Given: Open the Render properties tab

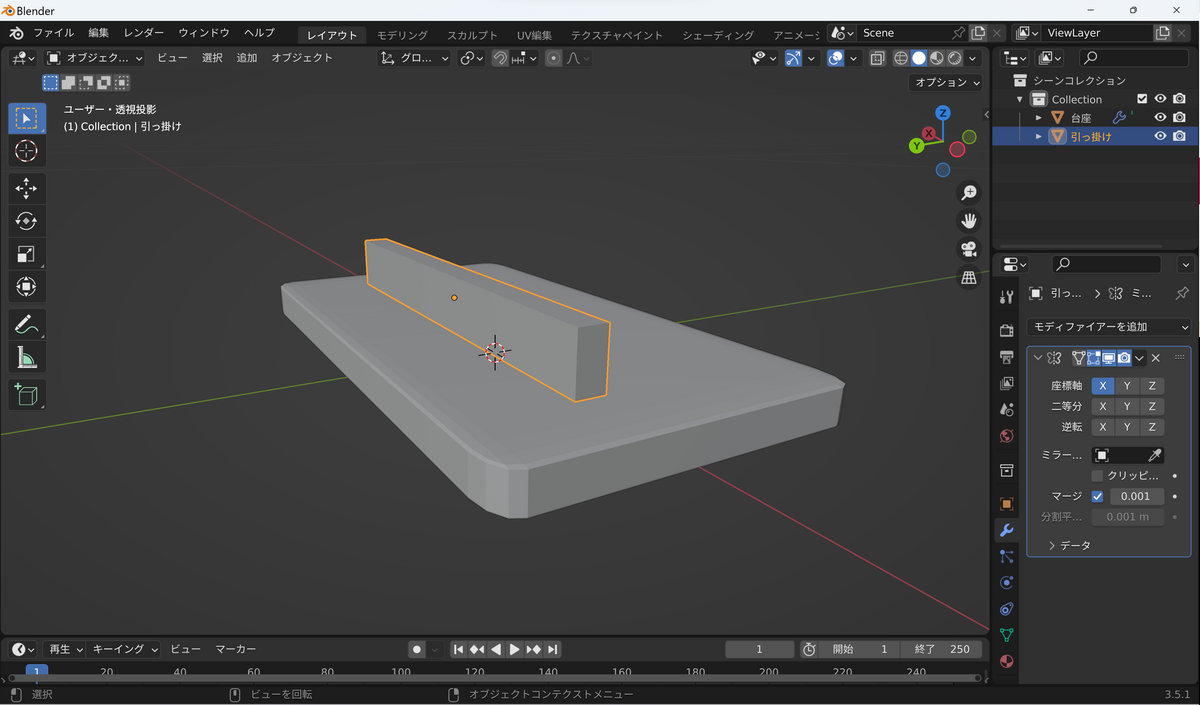Looking at the screenshot, I should click(1006, 331).
